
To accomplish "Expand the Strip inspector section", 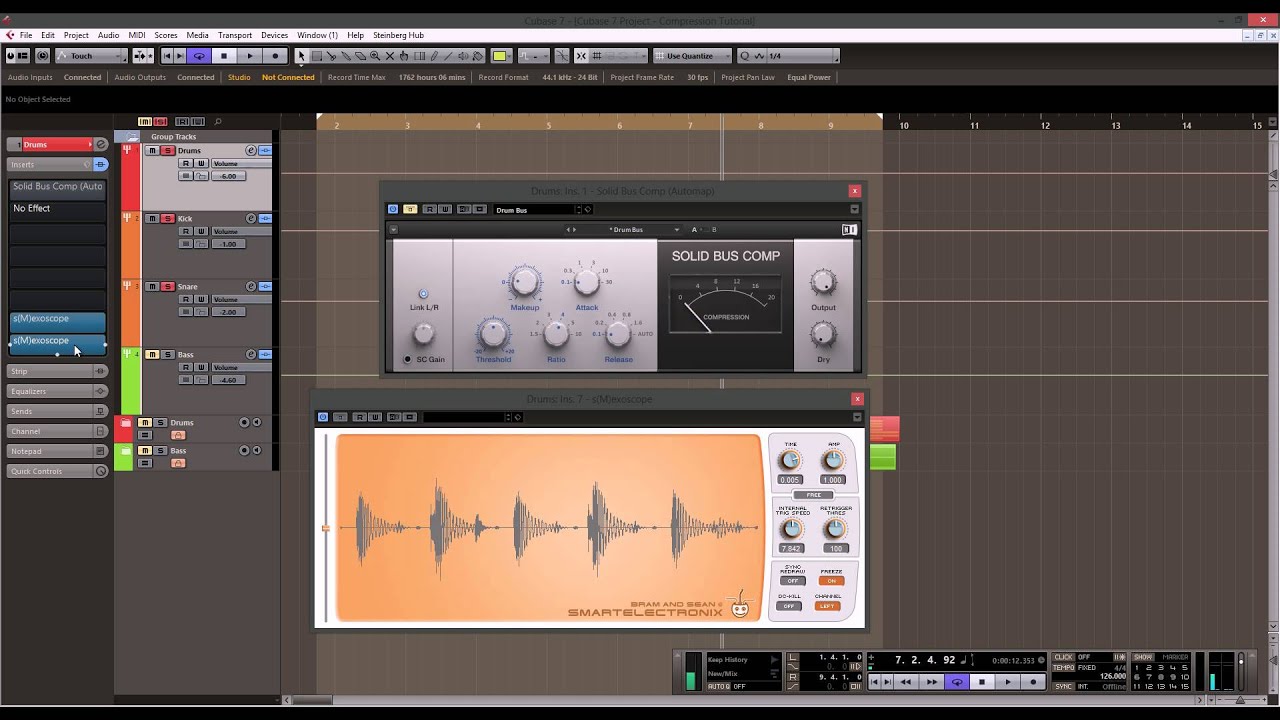I will click(58, 371).
